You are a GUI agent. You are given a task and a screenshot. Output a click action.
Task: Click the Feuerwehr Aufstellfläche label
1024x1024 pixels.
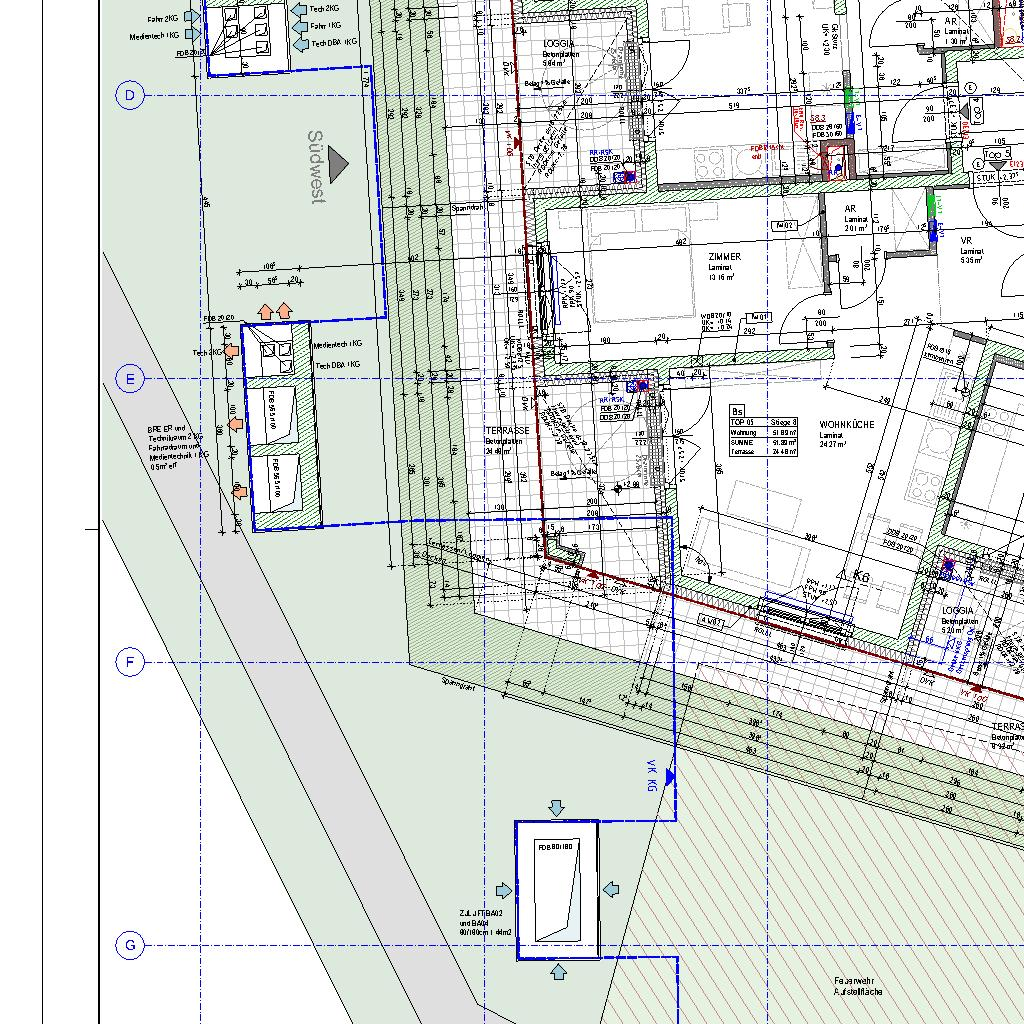[x=857, y=986]
